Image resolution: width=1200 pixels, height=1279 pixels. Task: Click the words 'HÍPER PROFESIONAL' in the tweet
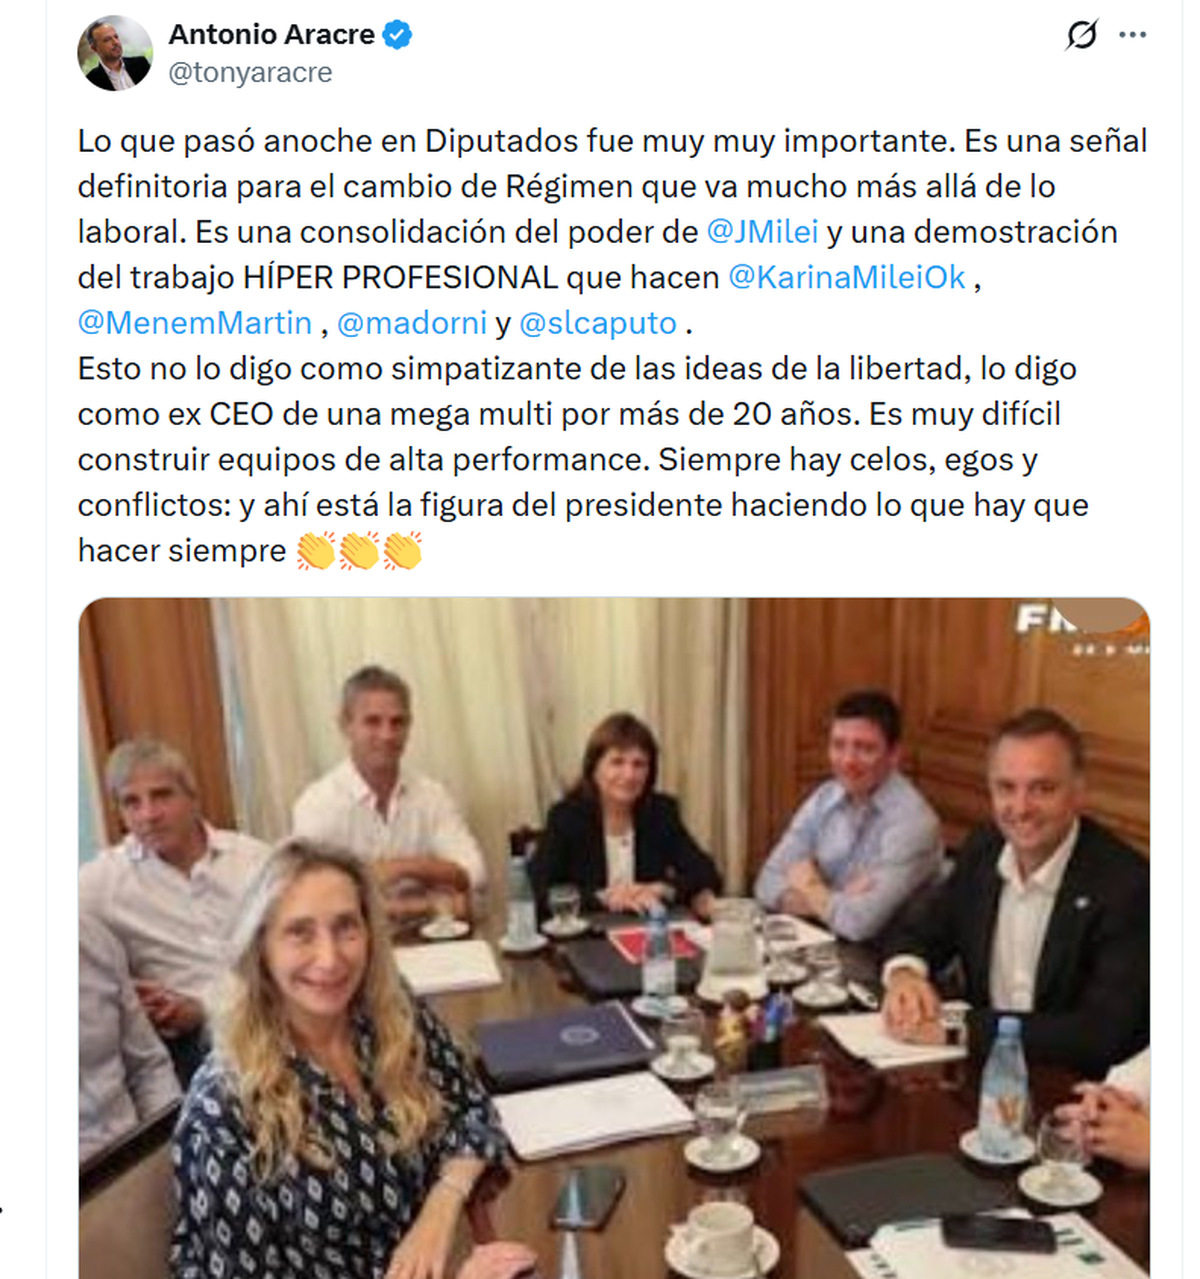(401, 277)
